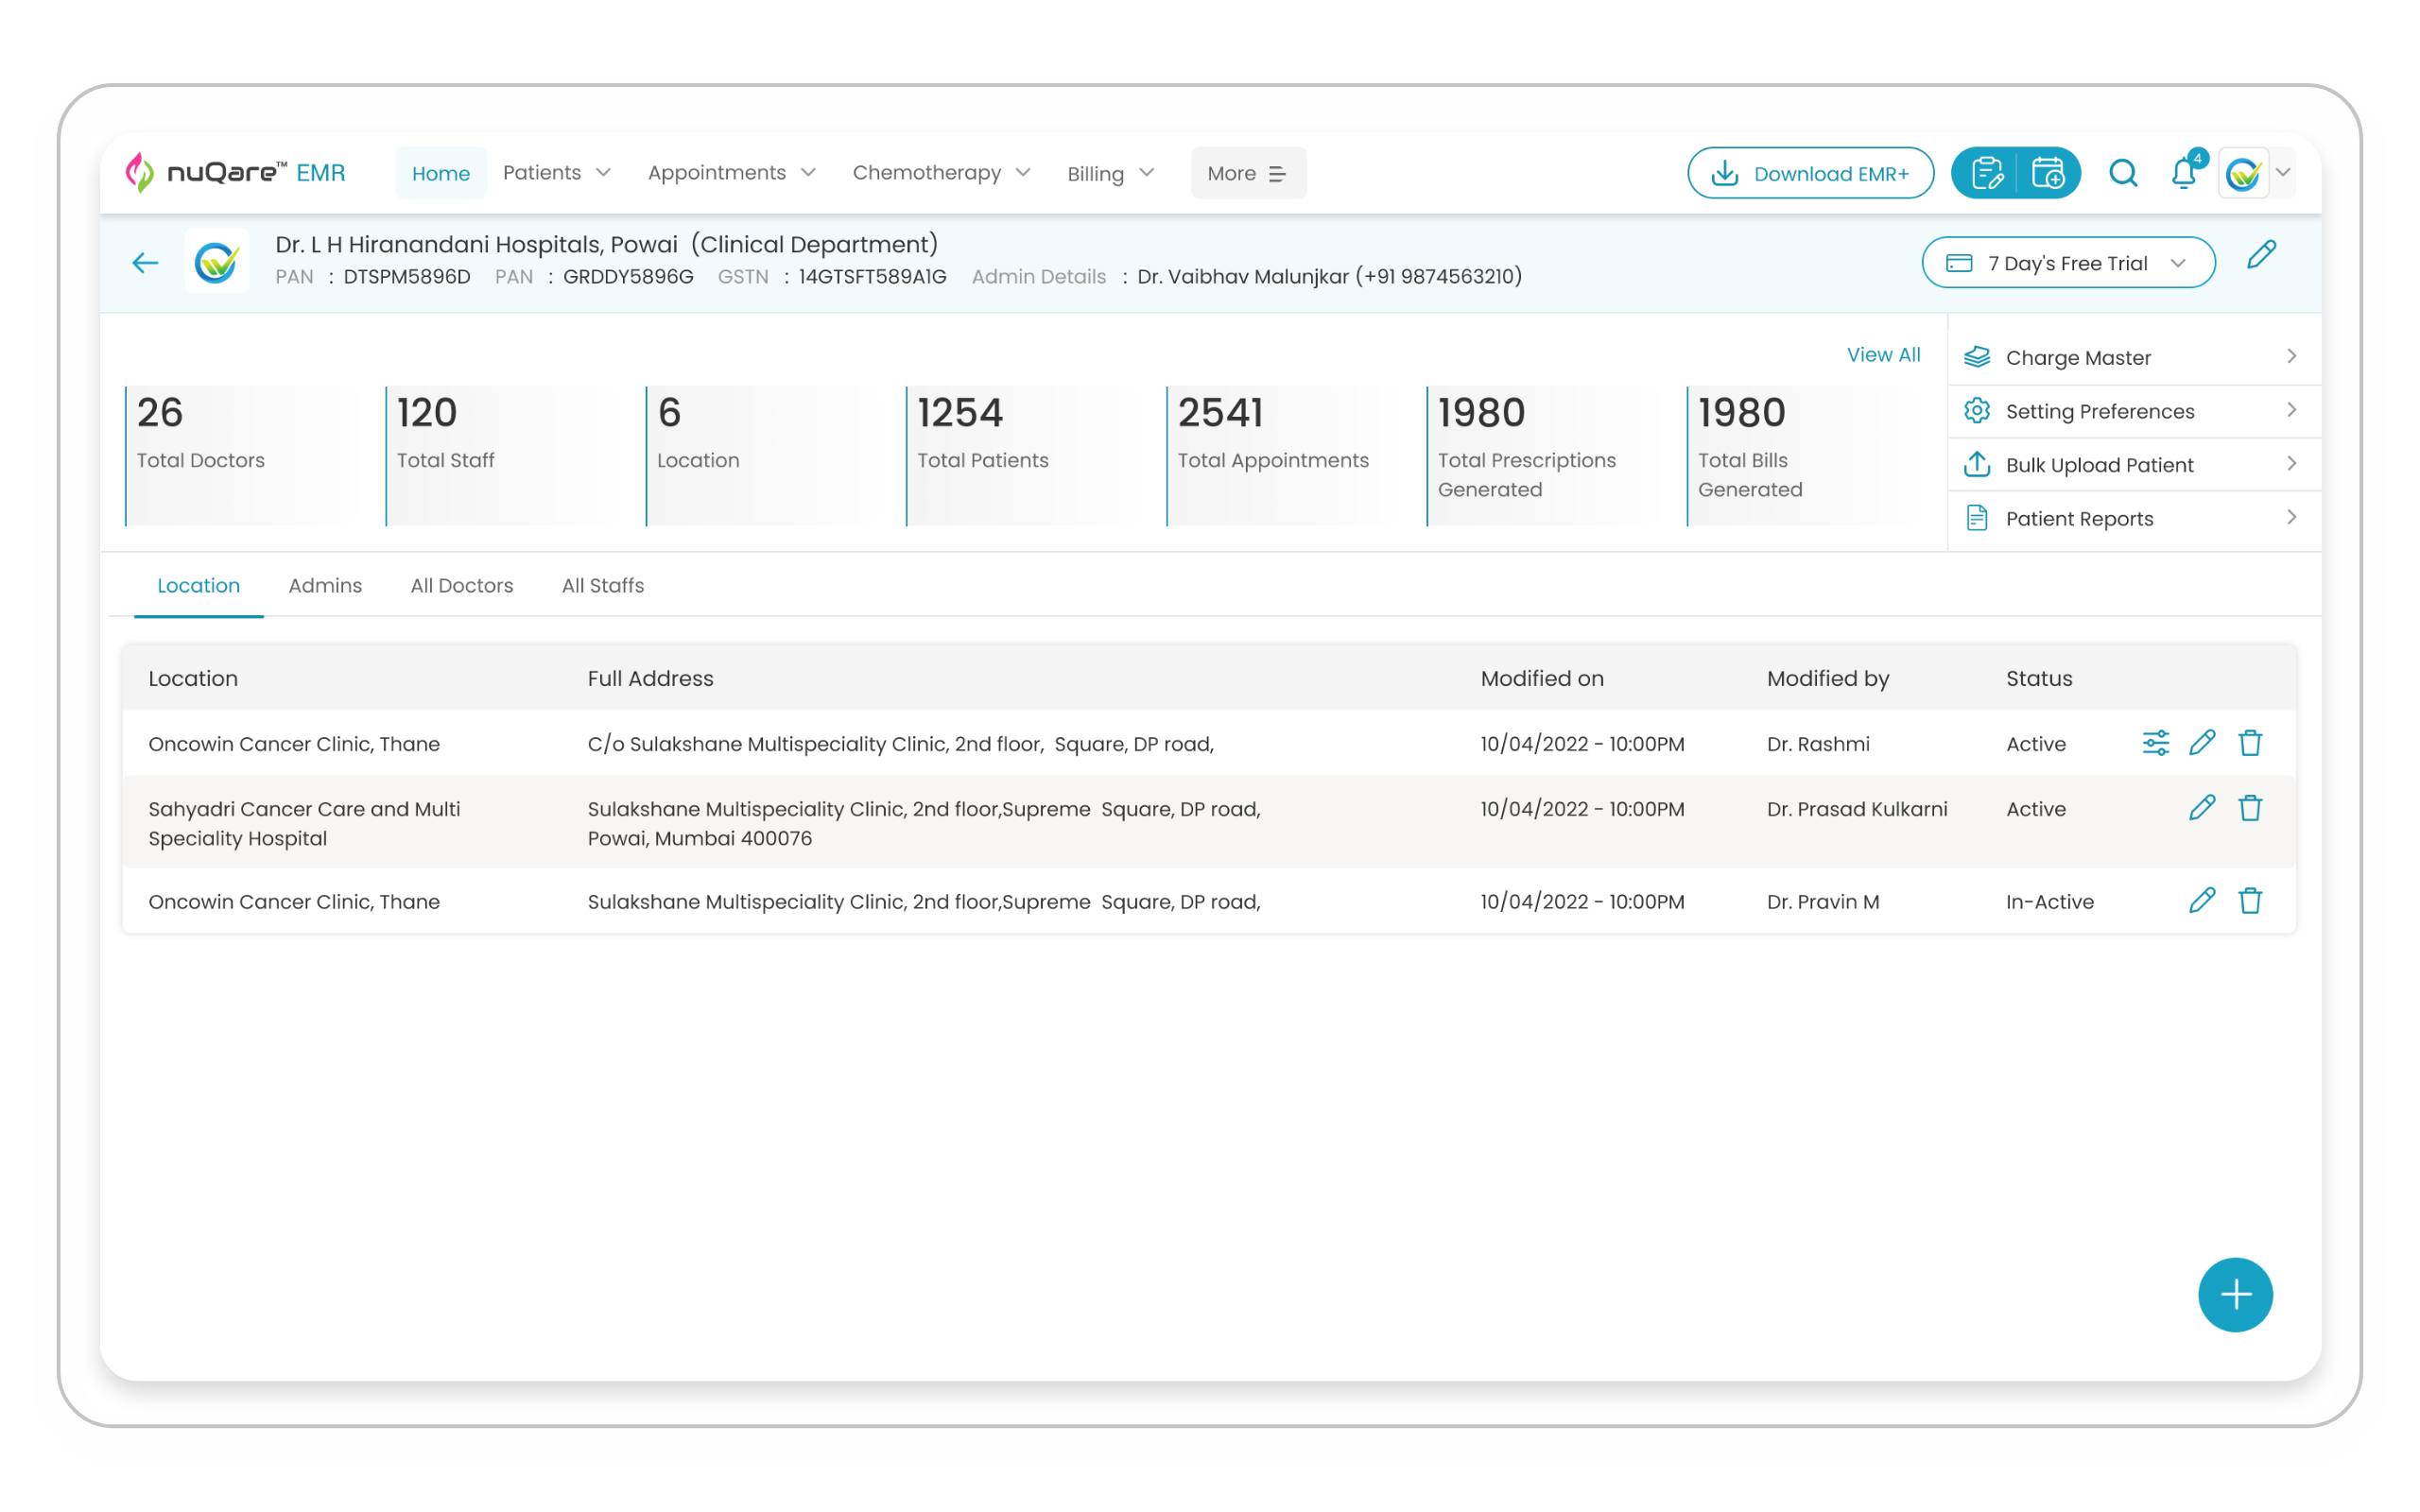
Task: Open the More menu
Action: [x=1247, y=173]
